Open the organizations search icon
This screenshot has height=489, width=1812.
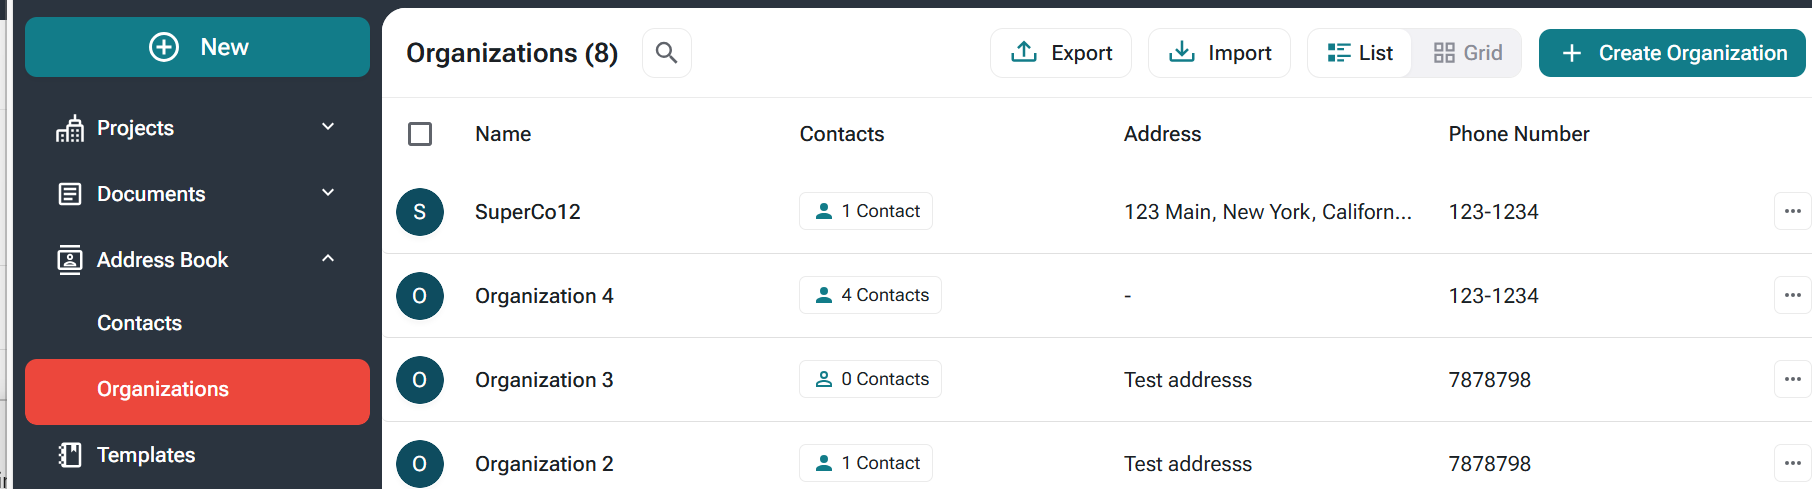point(666,53)
